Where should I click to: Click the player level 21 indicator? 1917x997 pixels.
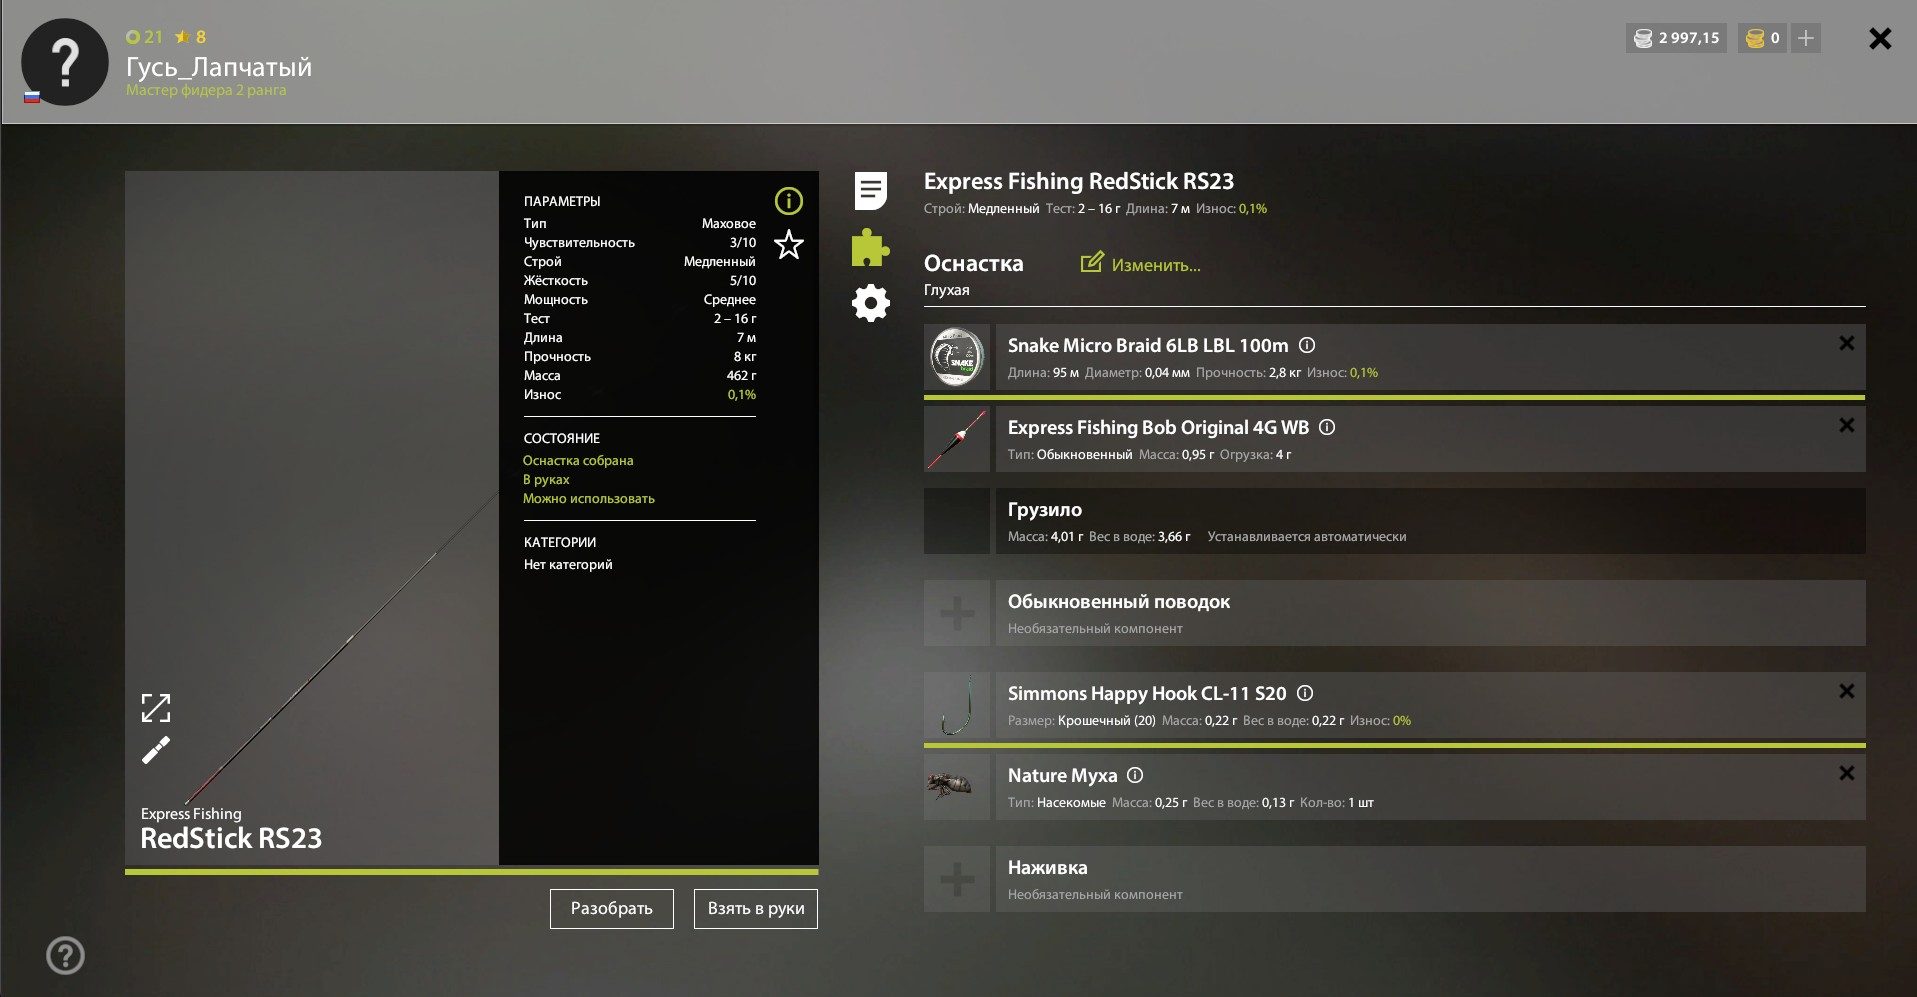coord(144,37)
